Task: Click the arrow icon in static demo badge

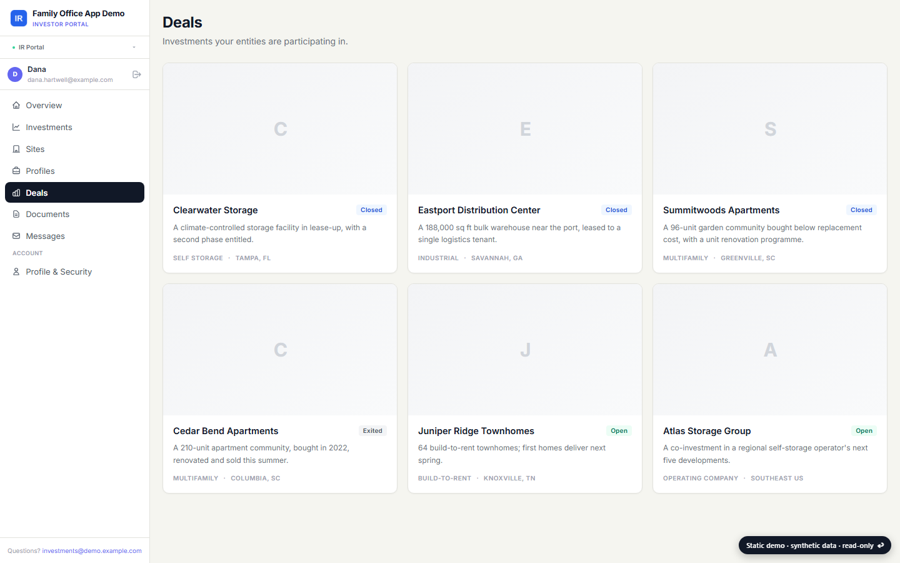Action: click(880, 545)
